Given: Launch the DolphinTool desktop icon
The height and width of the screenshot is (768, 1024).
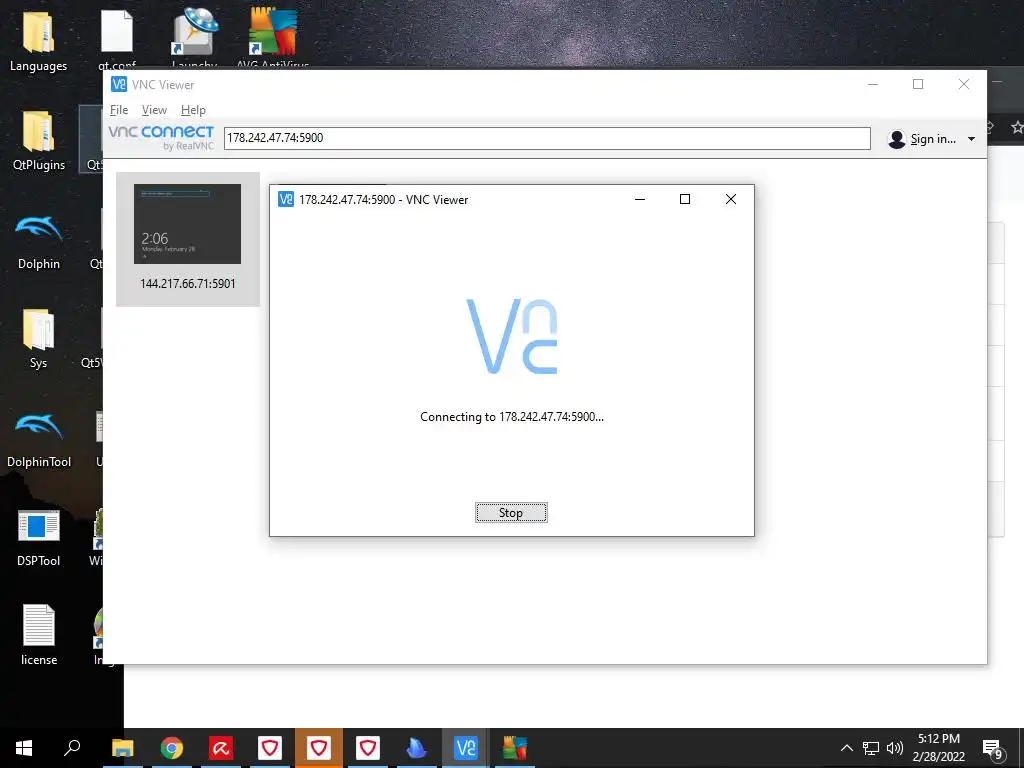Looking at the screenshot, I should click(39, 439).
